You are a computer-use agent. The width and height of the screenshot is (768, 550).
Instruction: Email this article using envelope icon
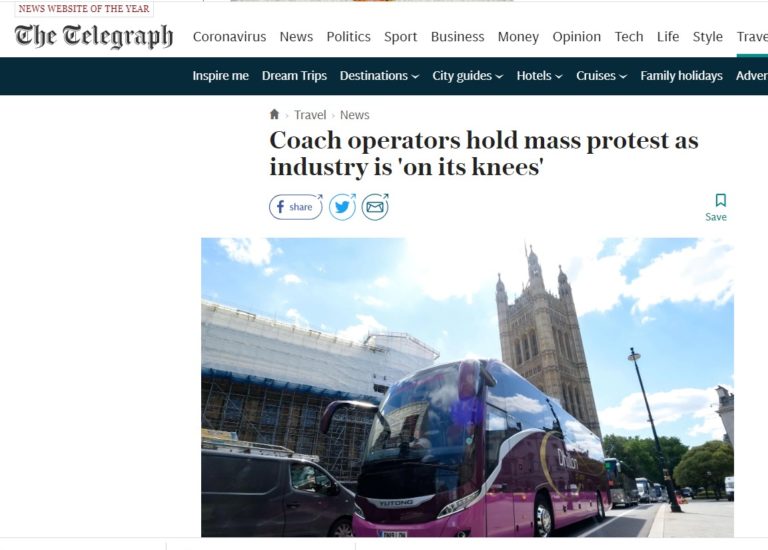(375, 207)
